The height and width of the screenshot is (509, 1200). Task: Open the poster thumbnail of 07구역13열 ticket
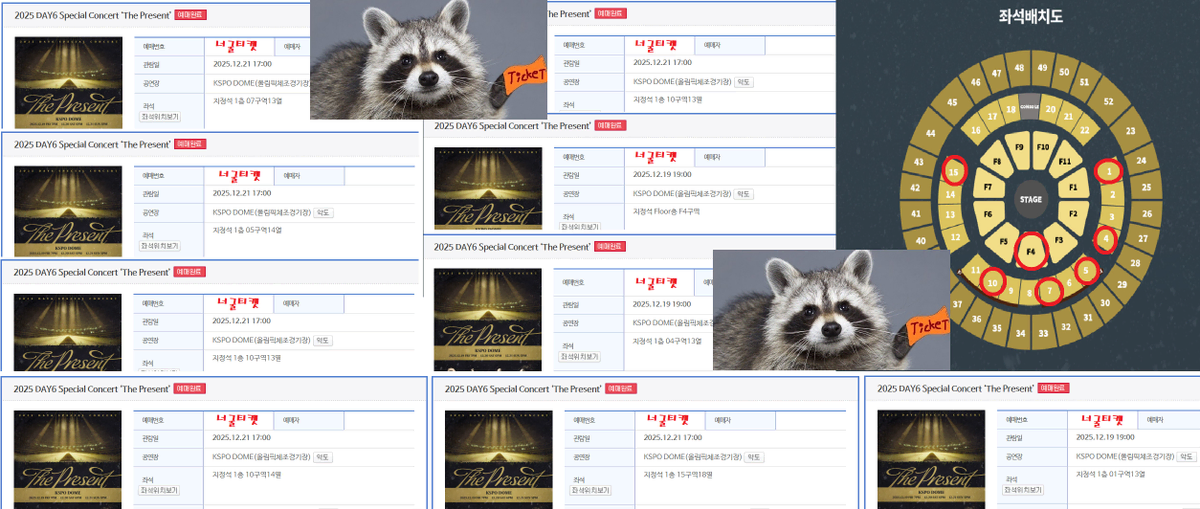coord(69,83)
